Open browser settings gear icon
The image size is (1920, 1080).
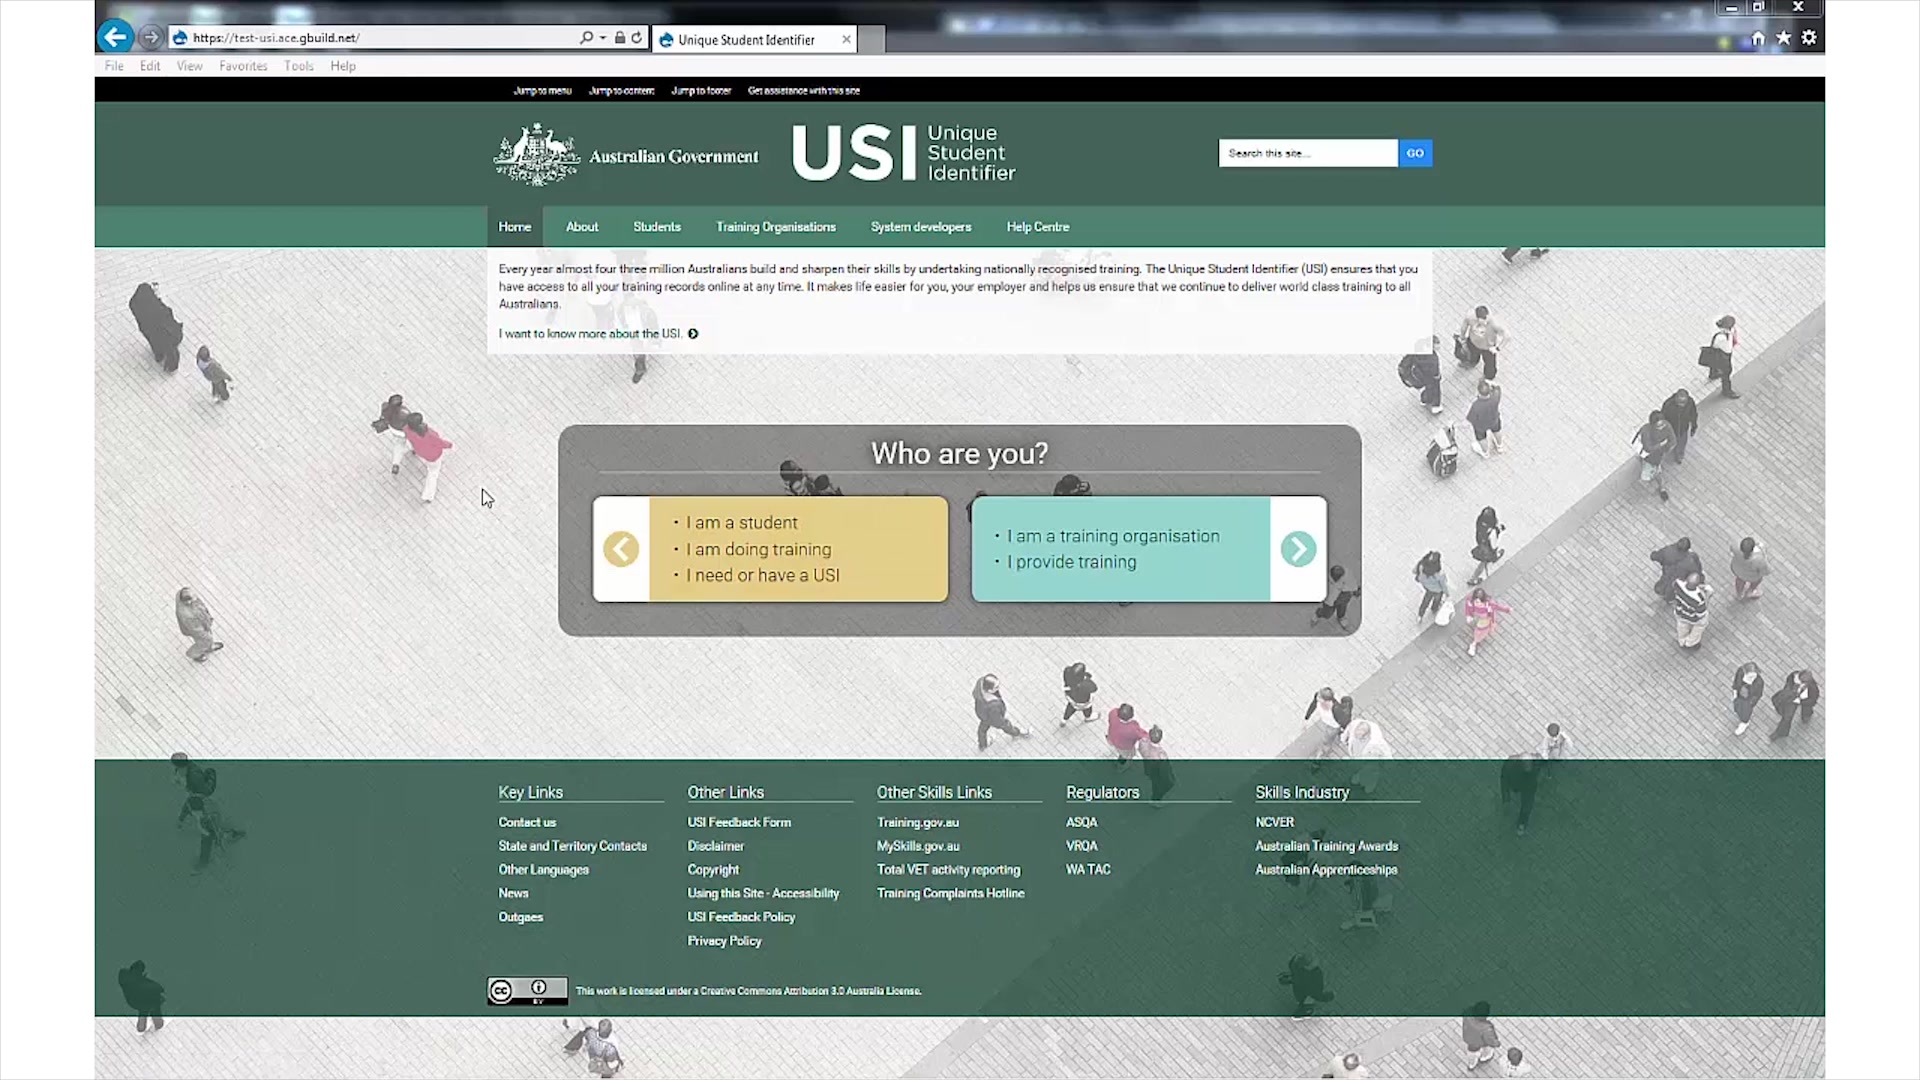point(1809,38)
